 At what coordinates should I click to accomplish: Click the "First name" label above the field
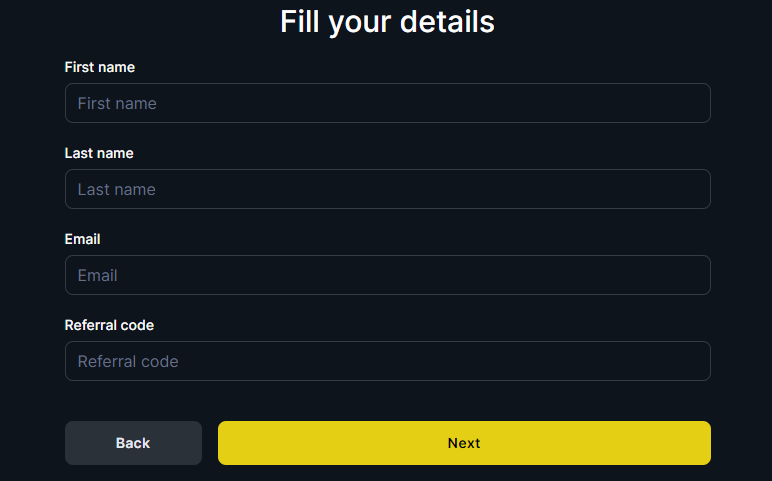point(100,67)
